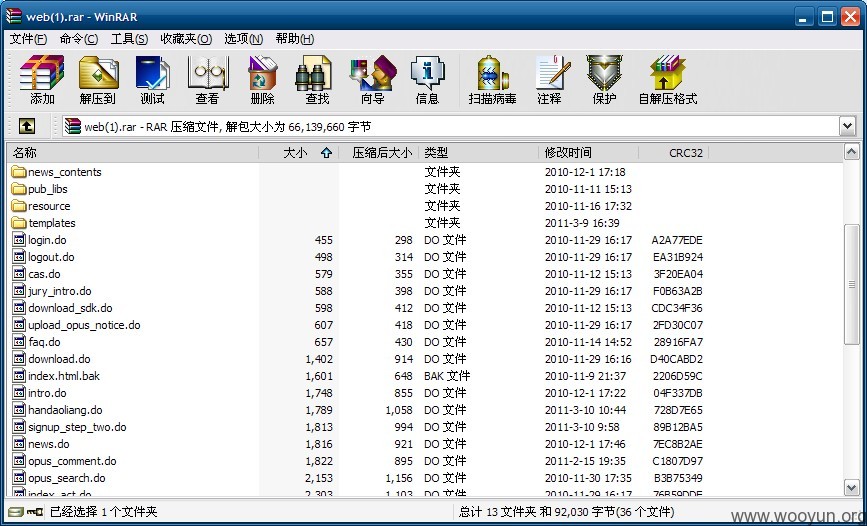Sort by 压缩后大小 column header
Image resolution: width=867 pixels, height=526 pixels.
click(x=379, y=153)
